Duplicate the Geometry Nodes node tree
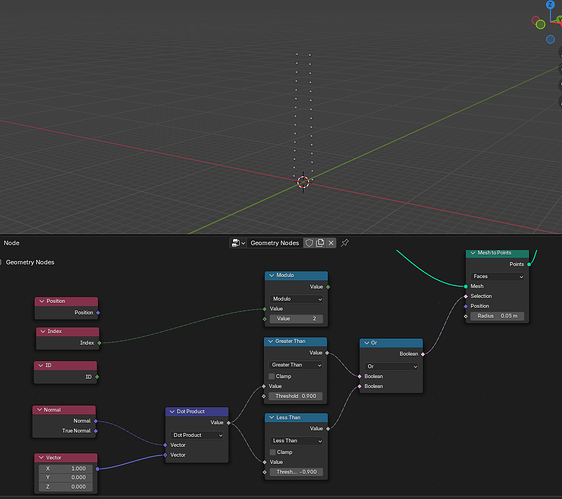This screenshot has width=562, height=499. pos(320,243)
